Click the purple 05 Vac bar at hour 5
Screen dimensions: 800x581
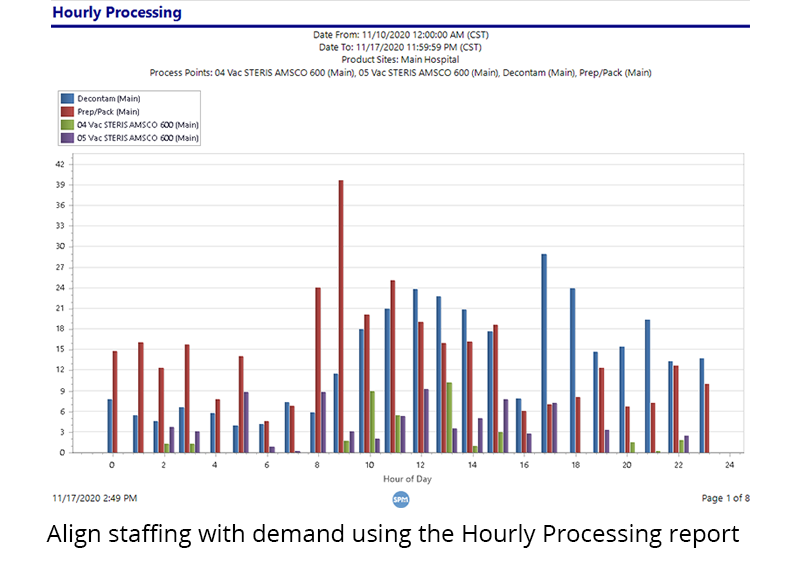[246, 422]
